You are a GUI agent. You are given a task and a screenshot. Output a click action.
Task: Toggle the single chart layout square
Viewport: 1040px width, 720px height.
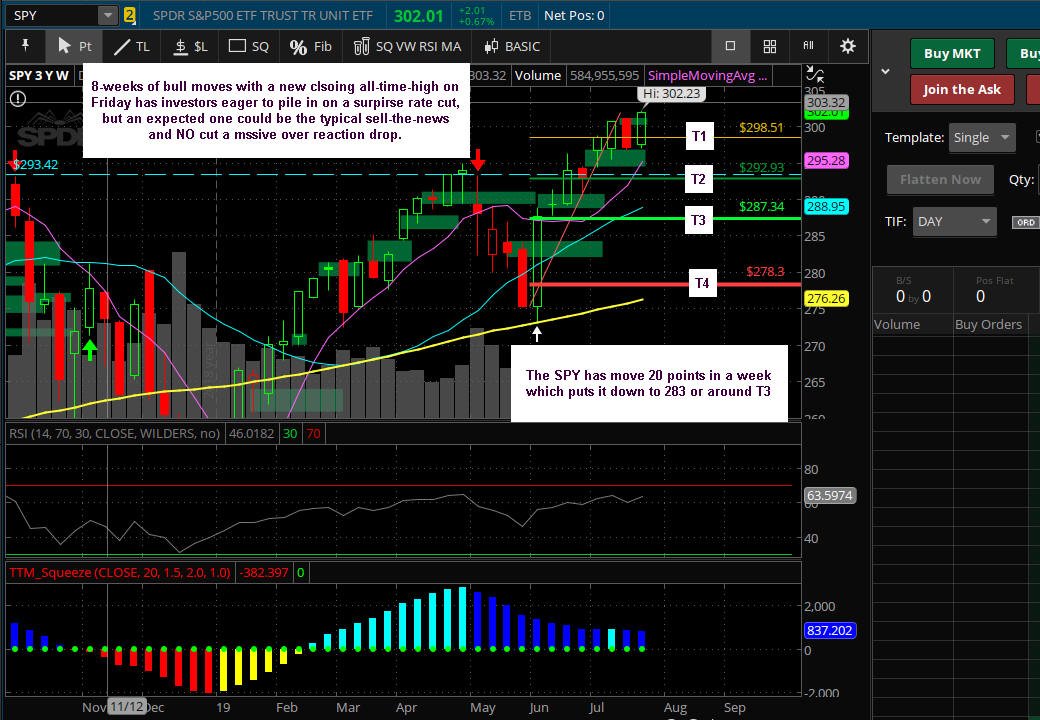tap(730, 46)
